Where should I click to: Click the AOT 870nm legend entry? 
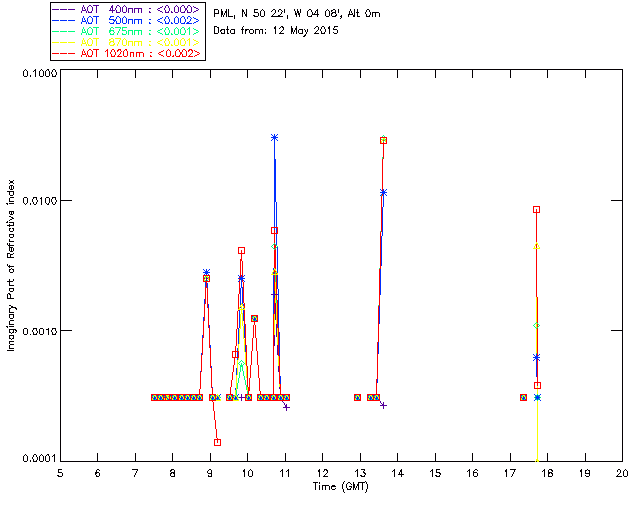pos(127,42)
